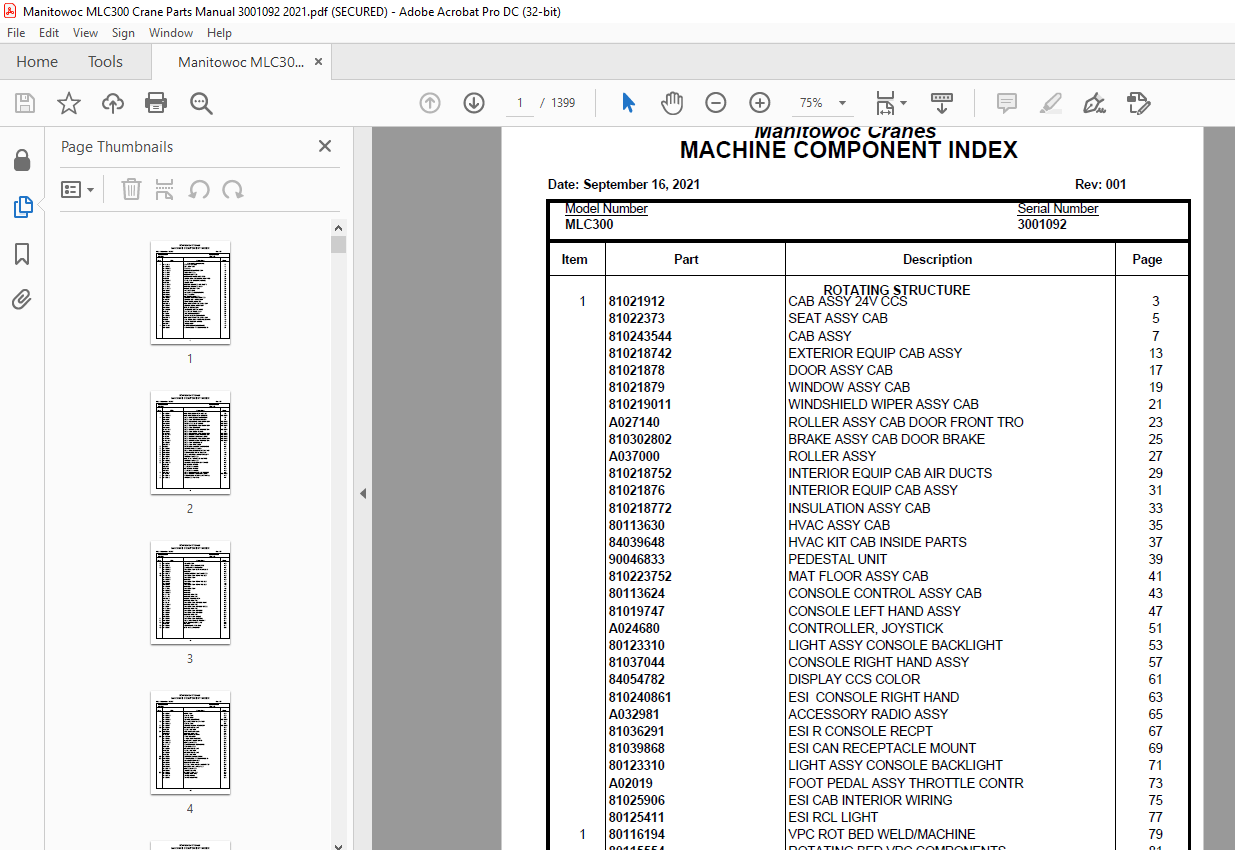Viewport: 1235px width, 850px height.
Task: Switch to the Home tab
Action: coord(37,62)
